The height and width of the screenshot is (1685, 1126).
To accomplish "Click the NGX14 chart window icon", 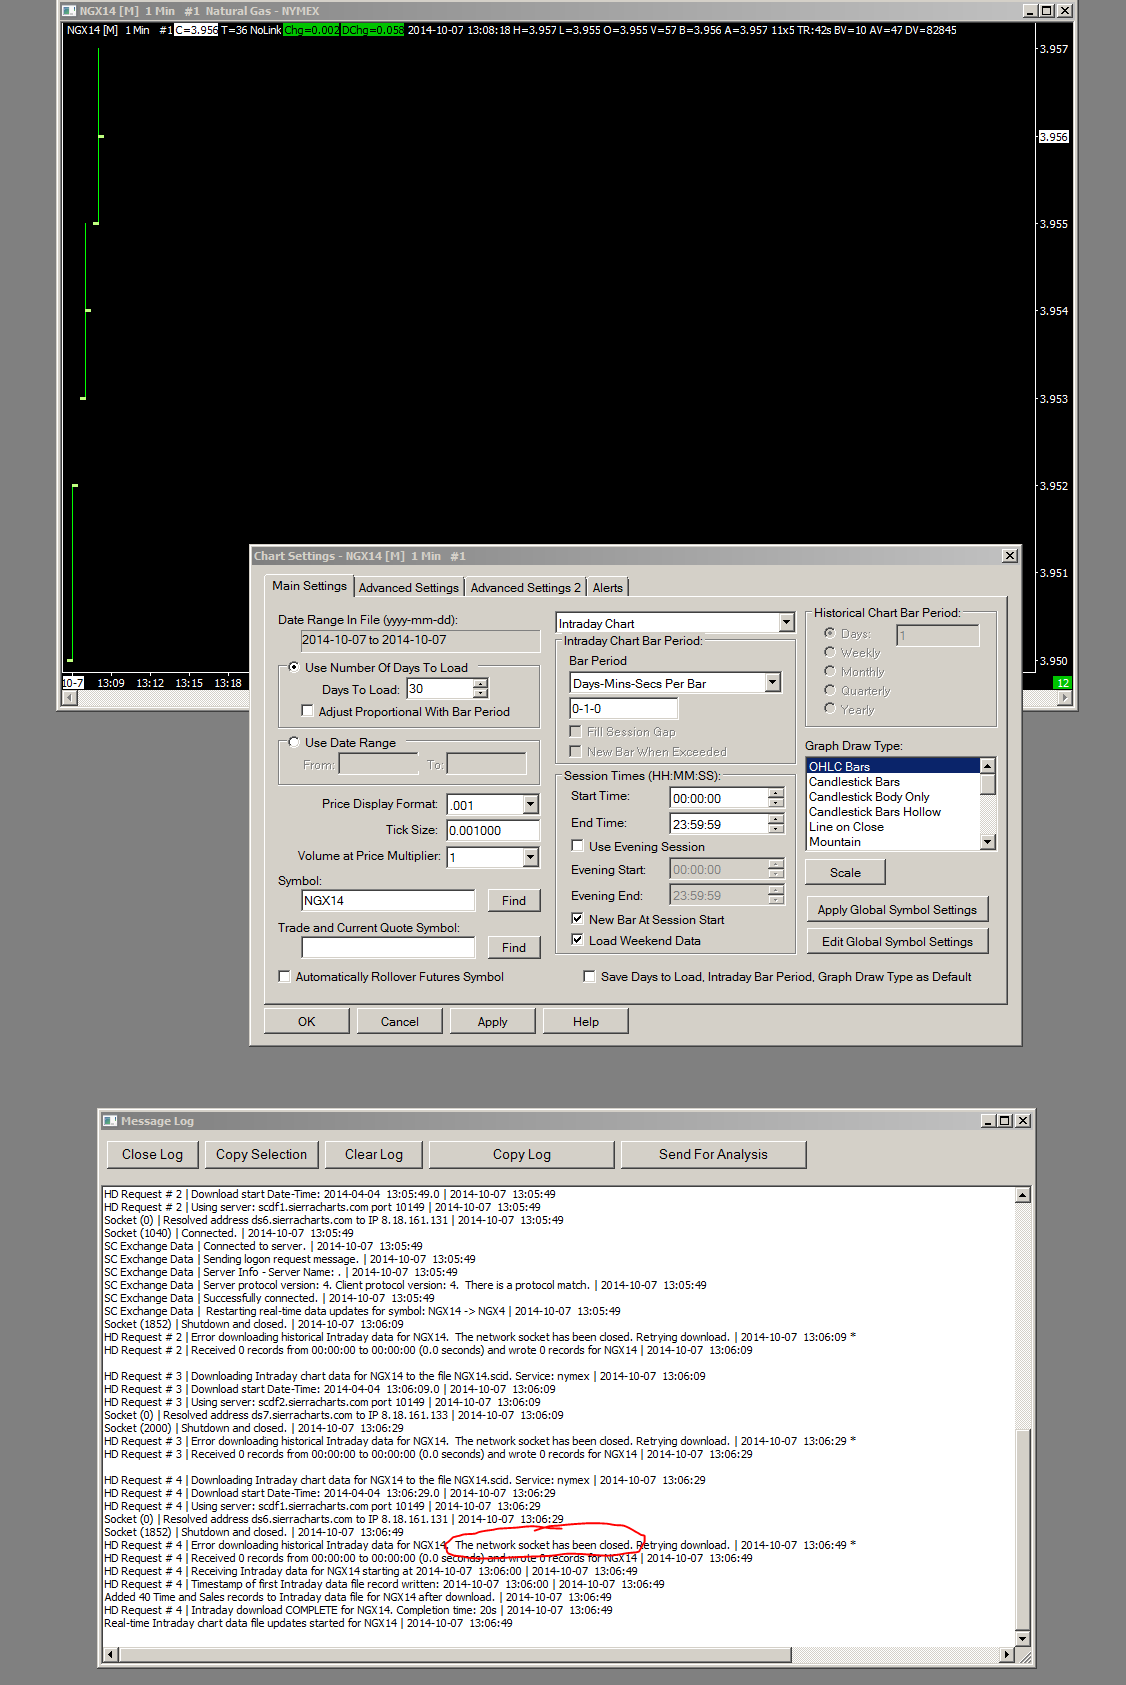I will [x=69, y=11].
